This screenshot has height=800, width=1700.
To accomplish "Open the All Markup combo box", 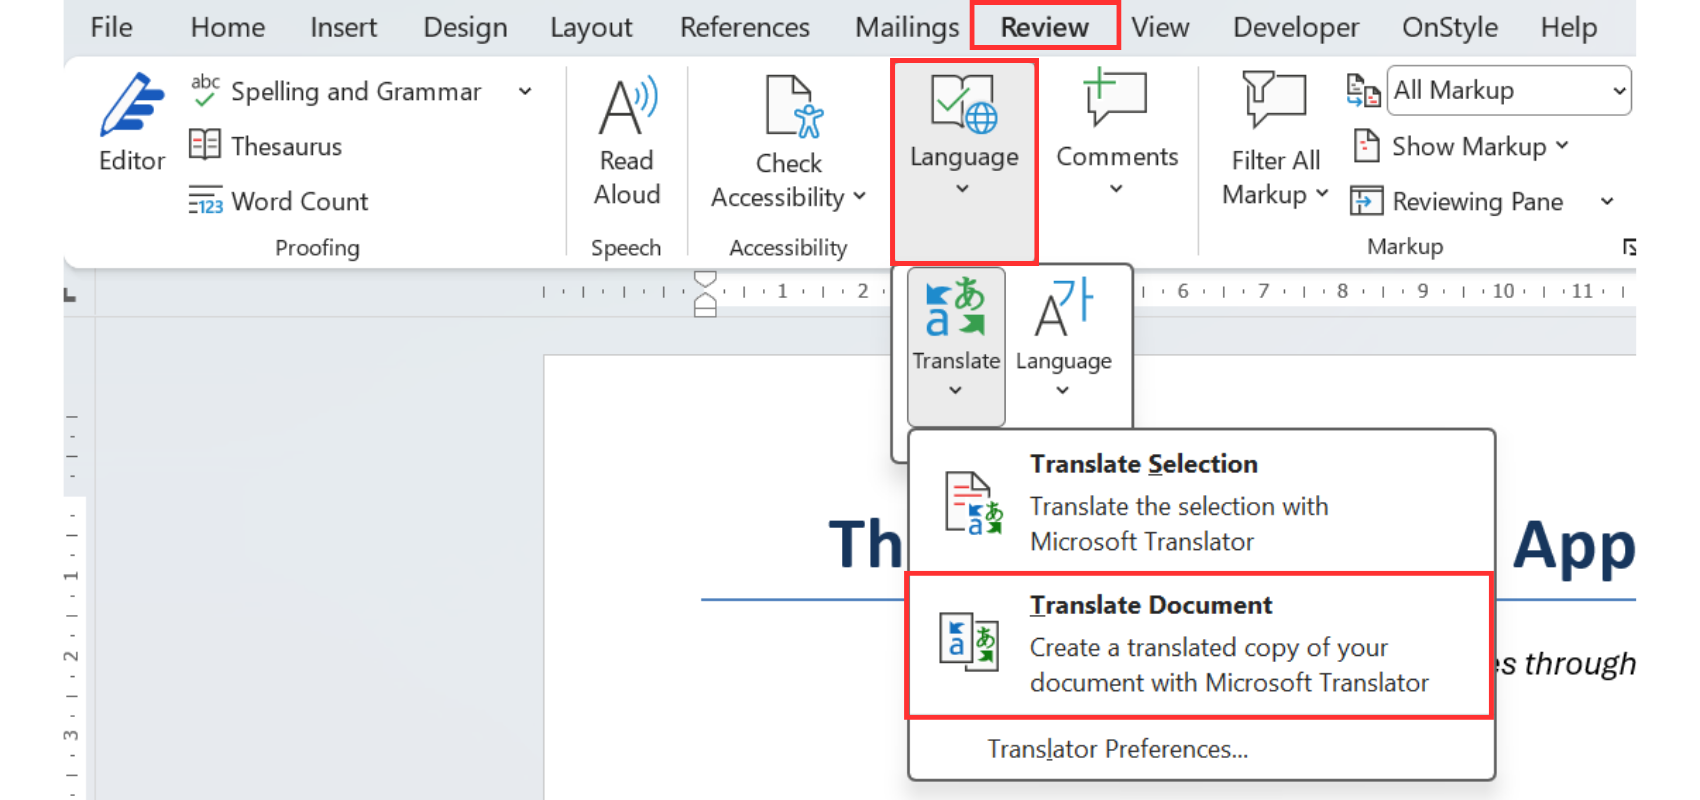I will [1509, 90].
